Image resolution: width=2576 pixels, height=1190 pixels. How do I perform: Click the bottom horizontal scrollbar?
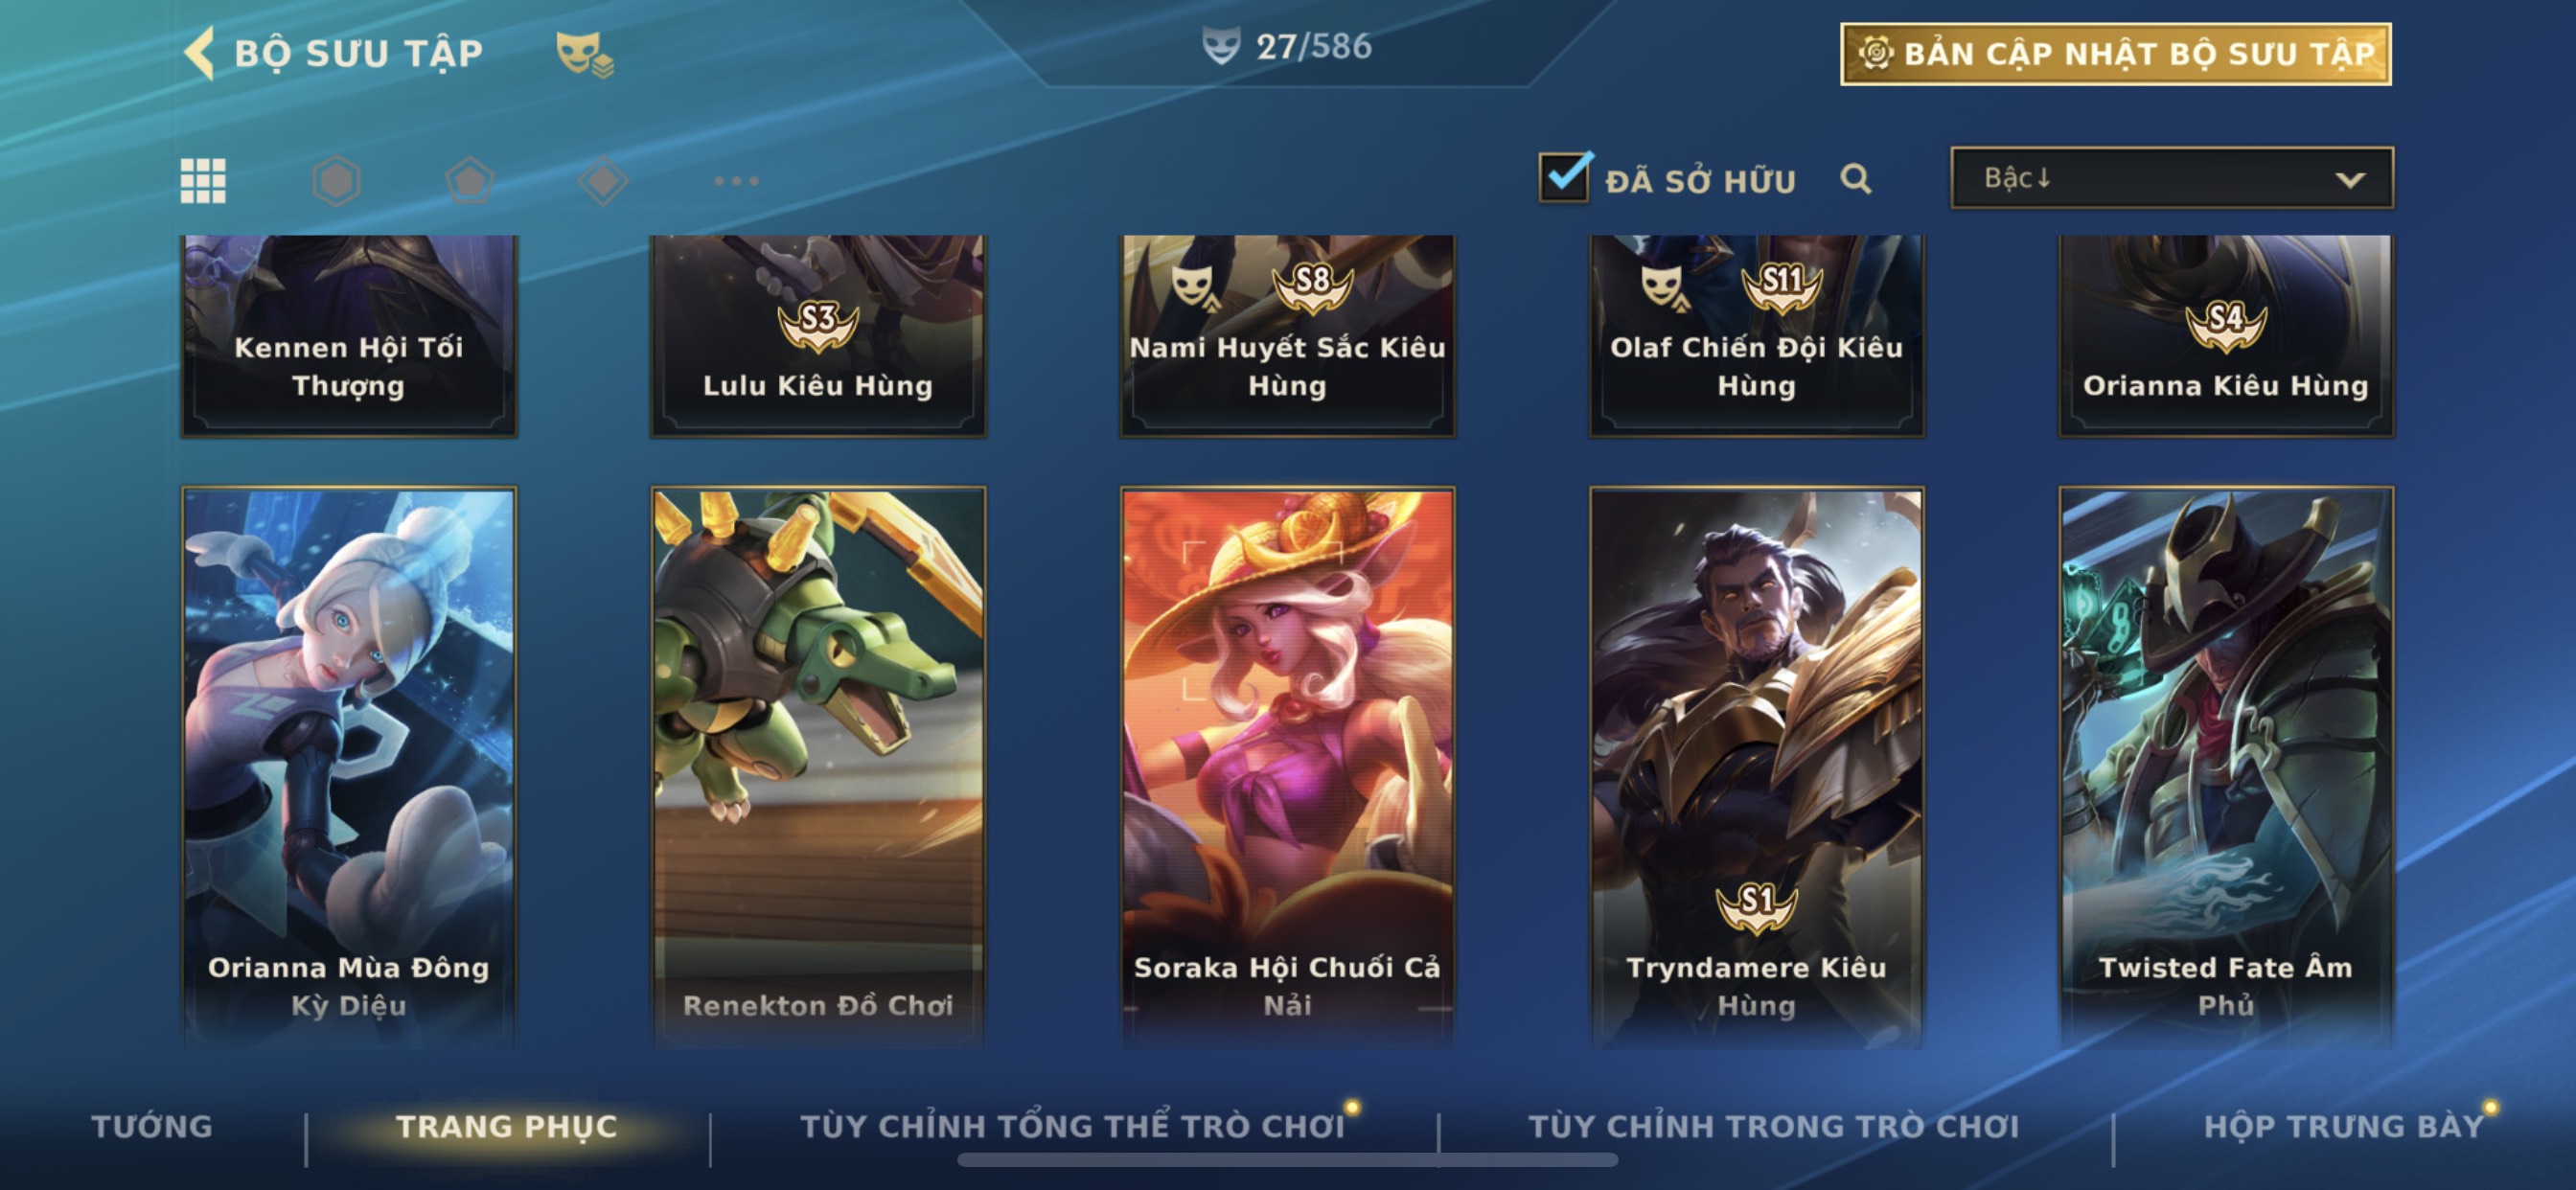tap(1287, 1160)
